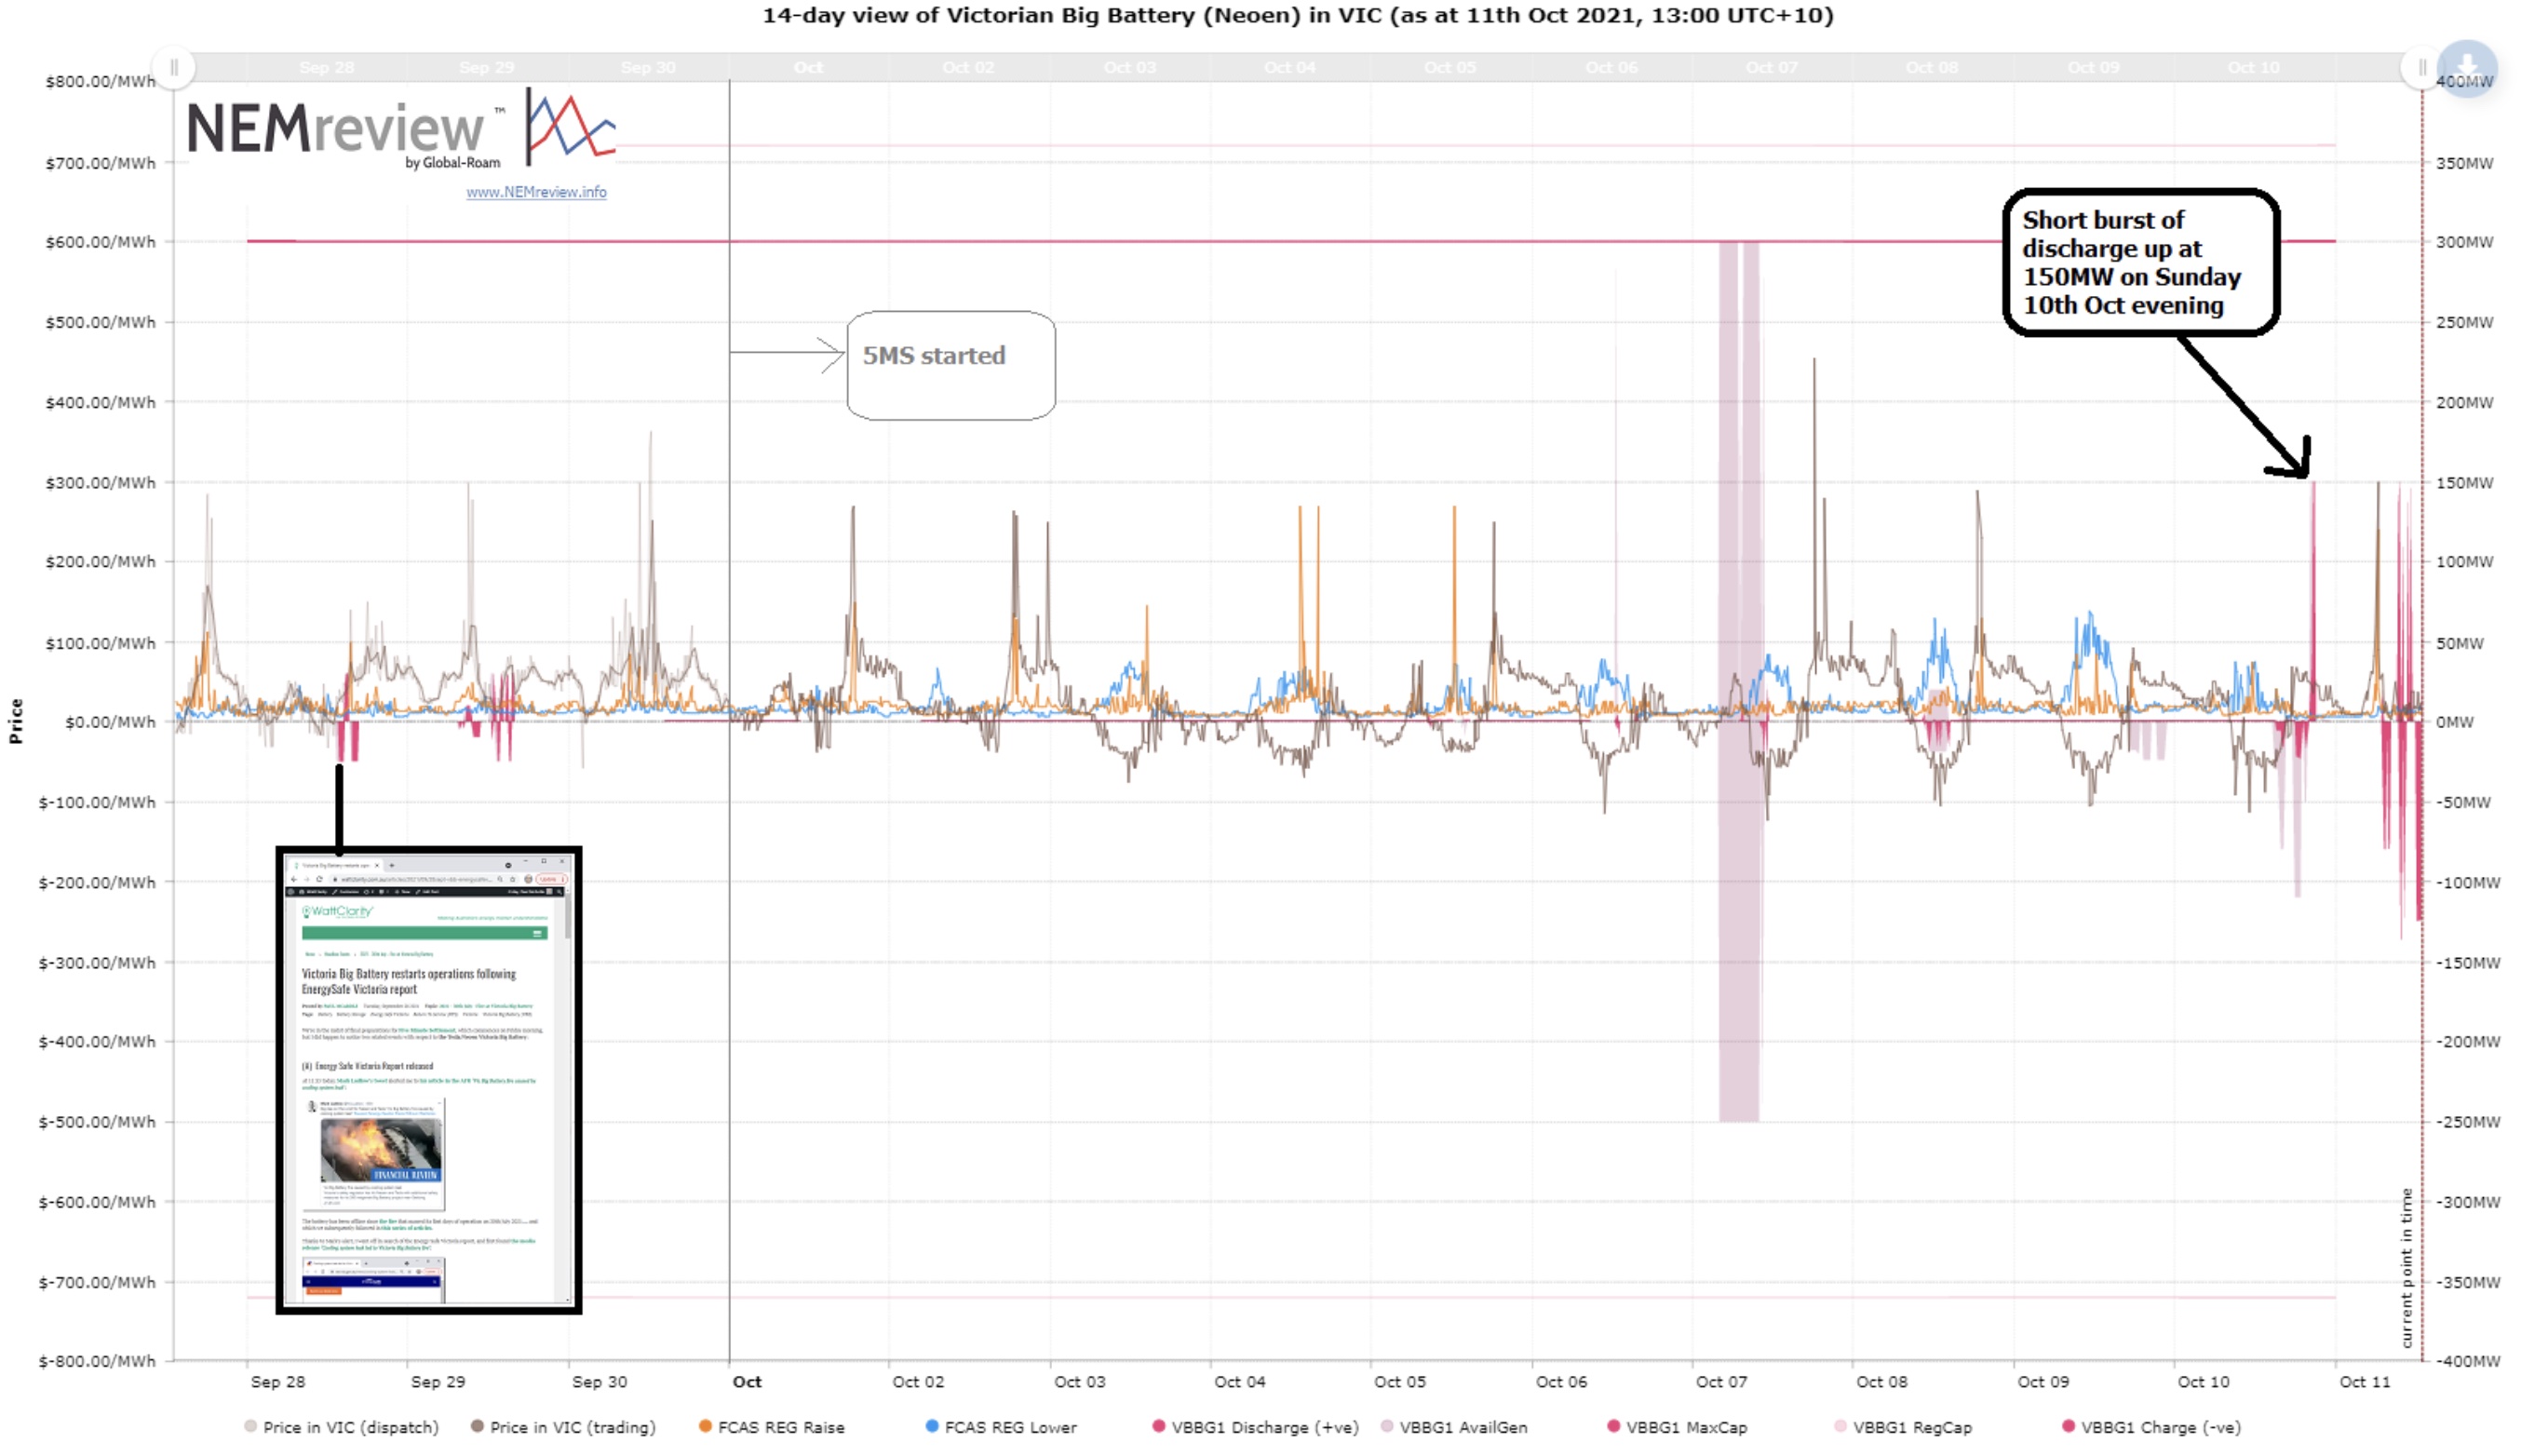Click the bold Oct x-axis label

tap(747, 1381)
